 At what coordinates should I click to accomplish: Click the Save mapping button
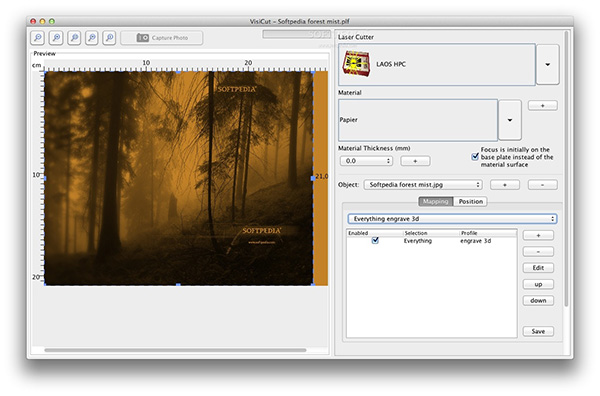click(538, 331)
